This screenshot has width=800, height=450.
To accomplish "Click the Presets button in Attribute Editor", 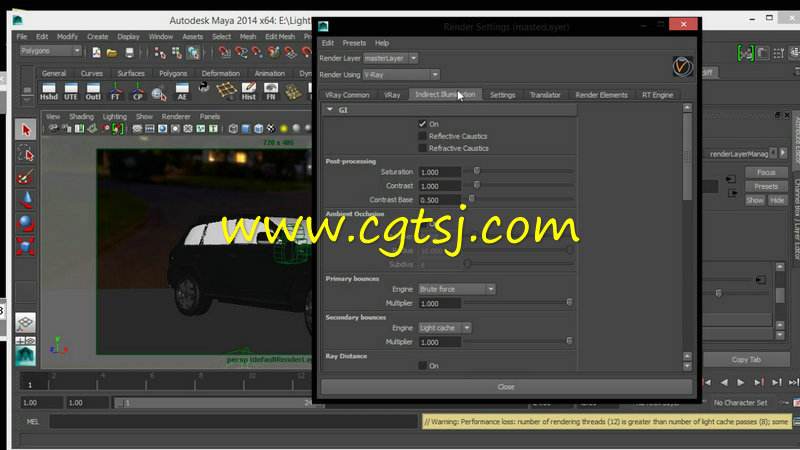I will 766,186.
